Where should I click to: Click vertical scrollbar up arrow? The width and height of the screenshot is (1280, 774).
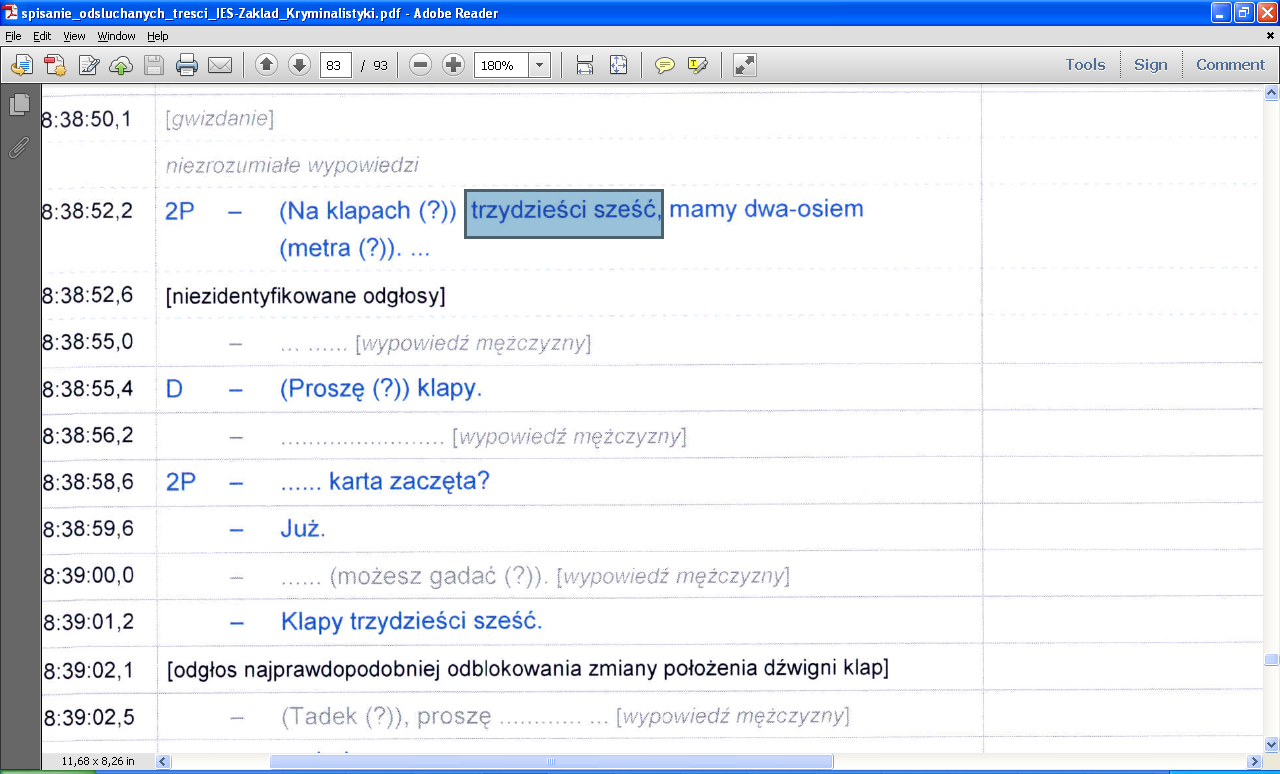click(1271, 93)
